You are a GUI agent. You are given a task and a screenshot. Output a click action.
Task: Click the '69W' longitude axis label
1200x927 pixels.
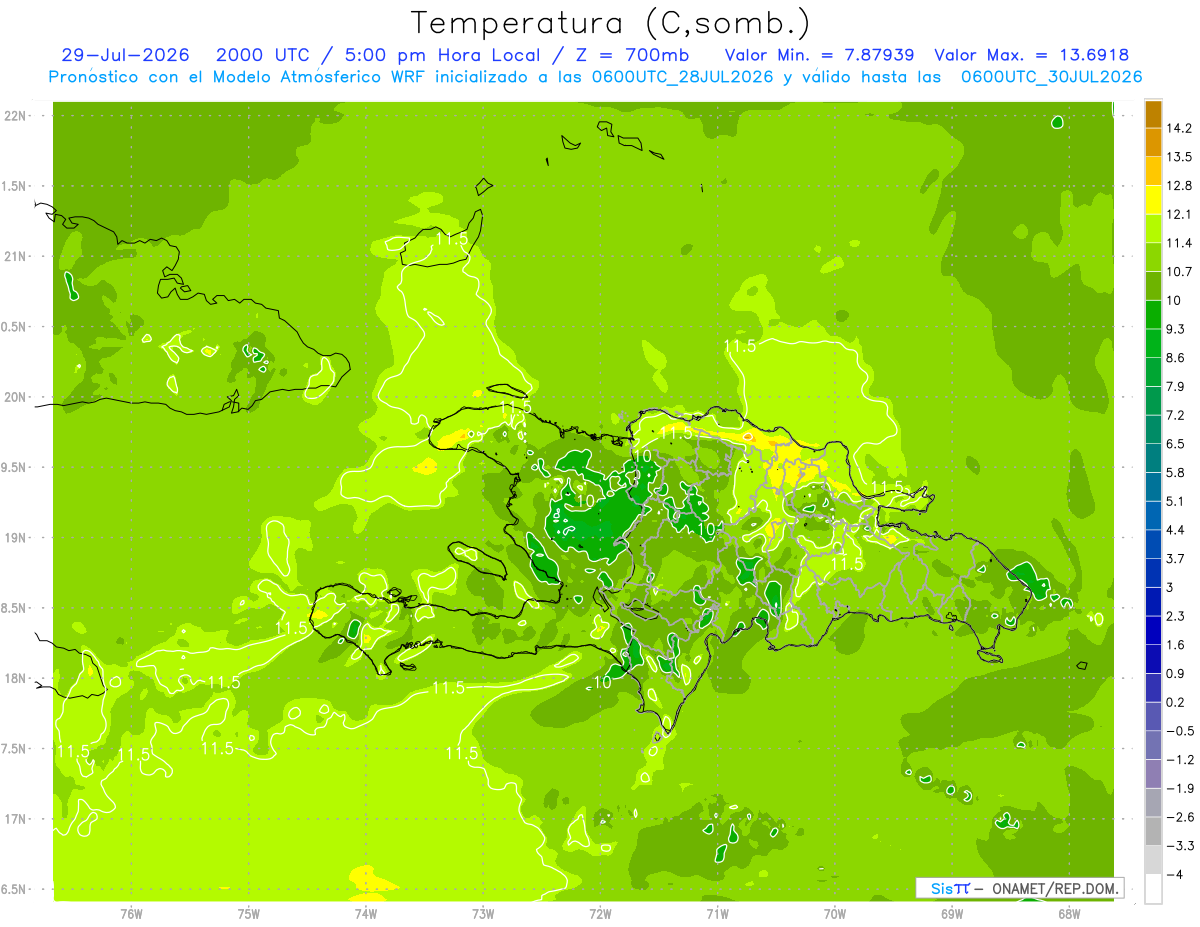952,913
